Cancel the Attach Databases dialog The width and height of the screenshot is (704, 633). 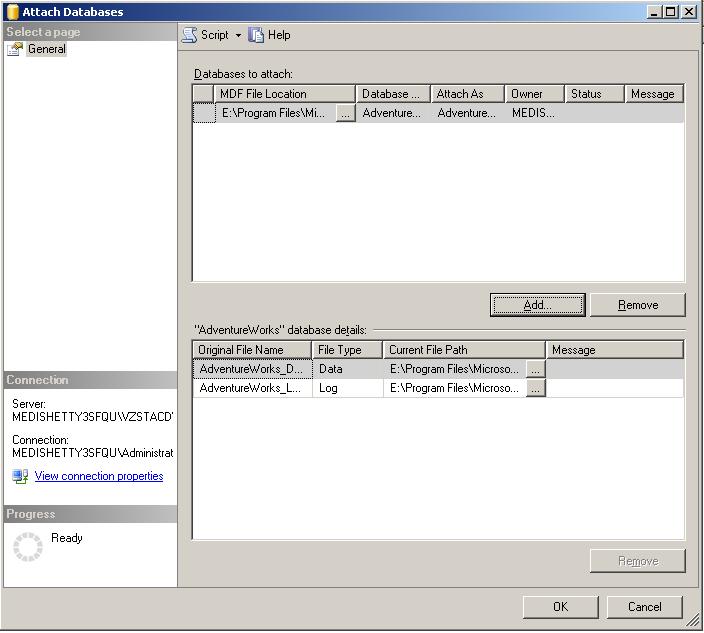(644, 606)
